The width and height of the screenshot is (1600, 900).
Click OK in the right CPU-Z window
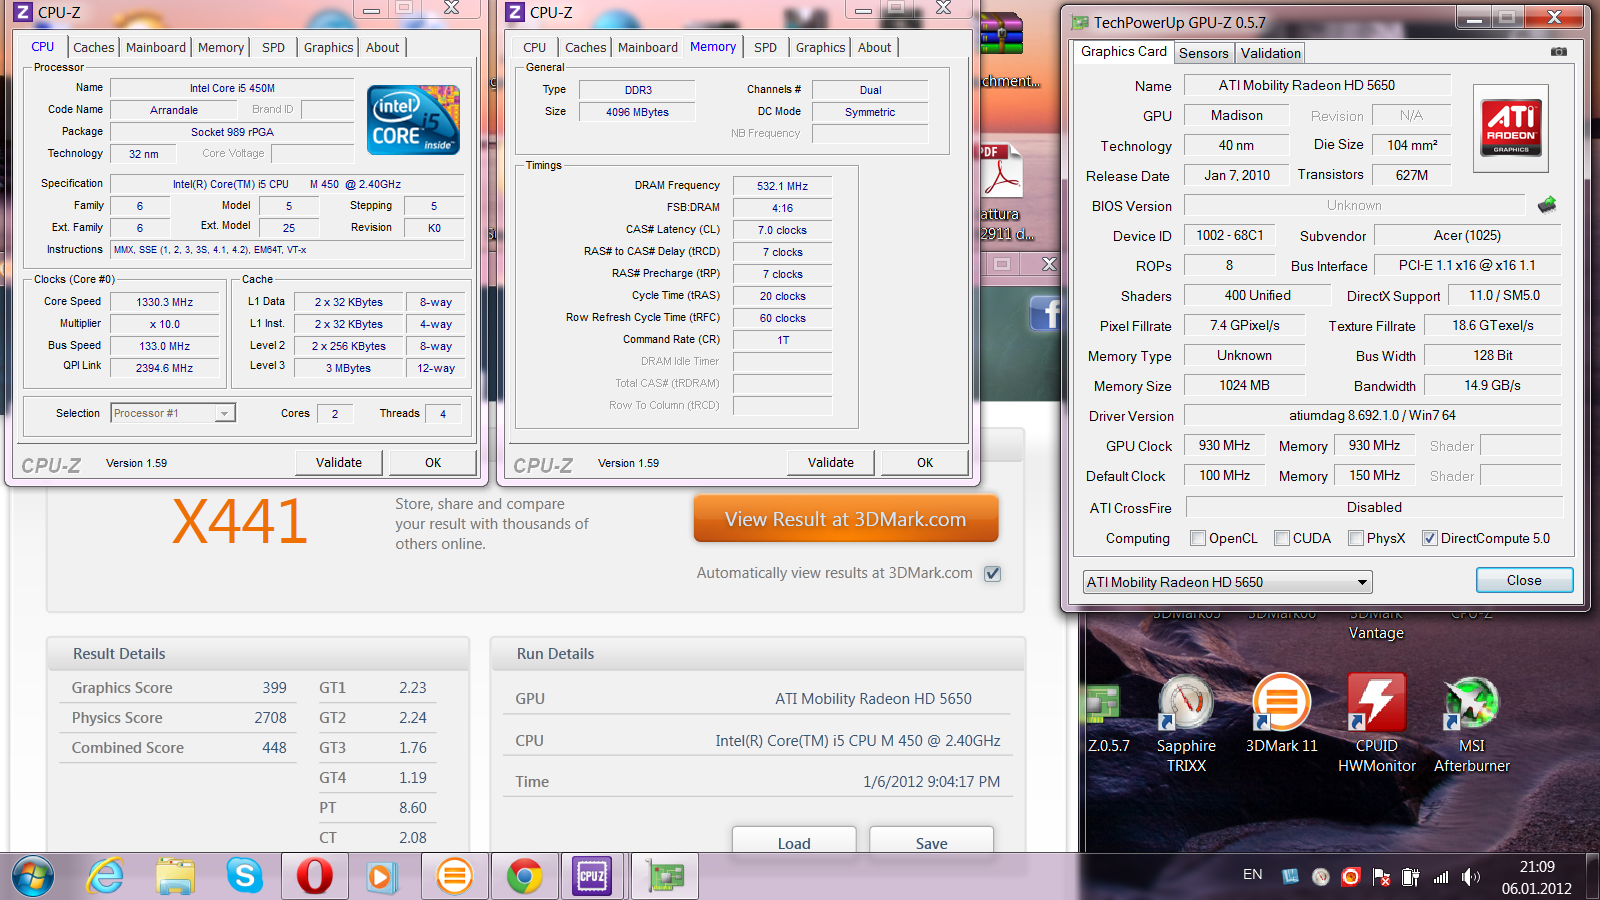(x=924, y=462)
